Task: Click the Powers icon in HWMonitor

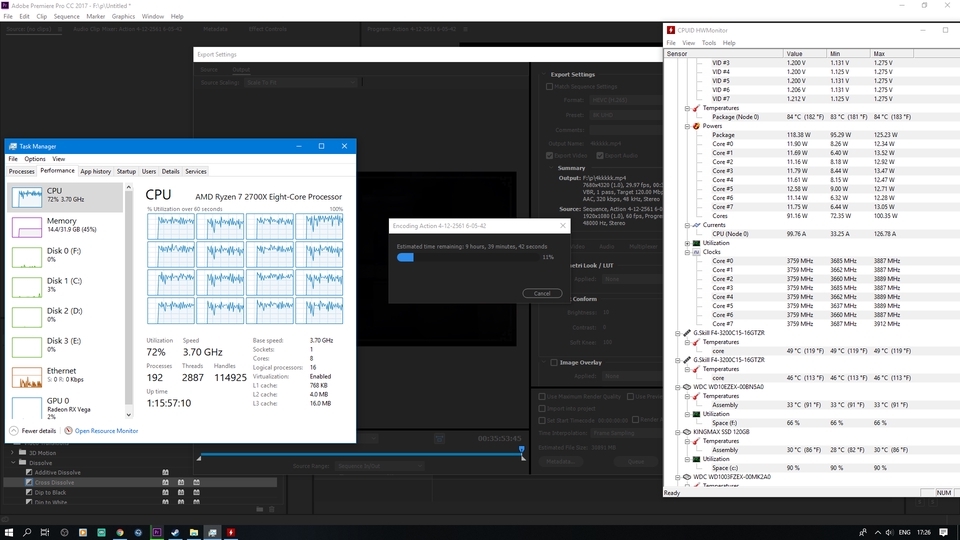Action: [696, 126]
